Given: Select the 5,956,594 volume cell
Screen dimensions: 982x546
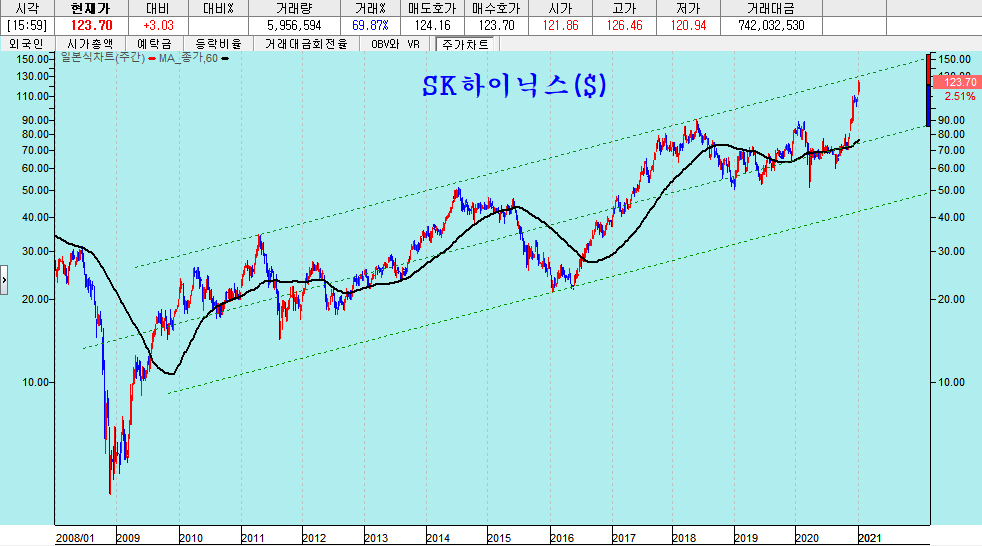Looking at the screenshot, I should coord(293,25).
